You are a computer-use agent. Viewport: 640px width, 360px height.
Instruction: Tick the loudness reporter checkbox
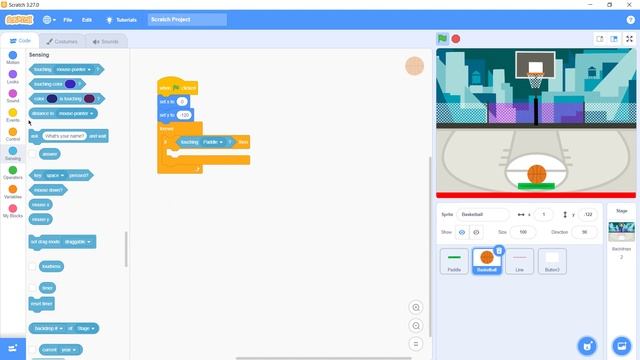tap(33, 267)
